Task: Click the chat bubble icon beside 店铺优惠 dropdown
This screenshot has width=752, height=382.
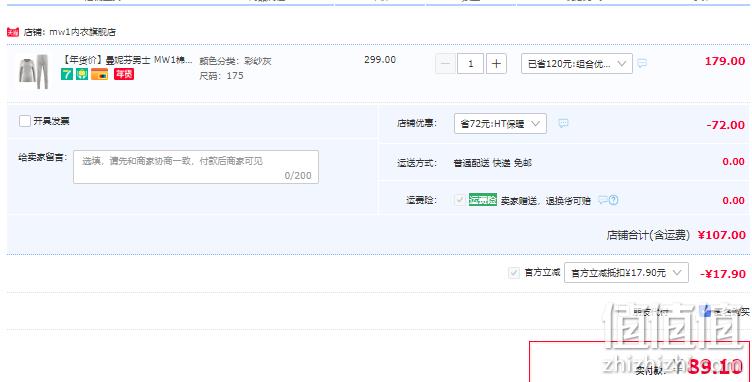Action: 564,123
